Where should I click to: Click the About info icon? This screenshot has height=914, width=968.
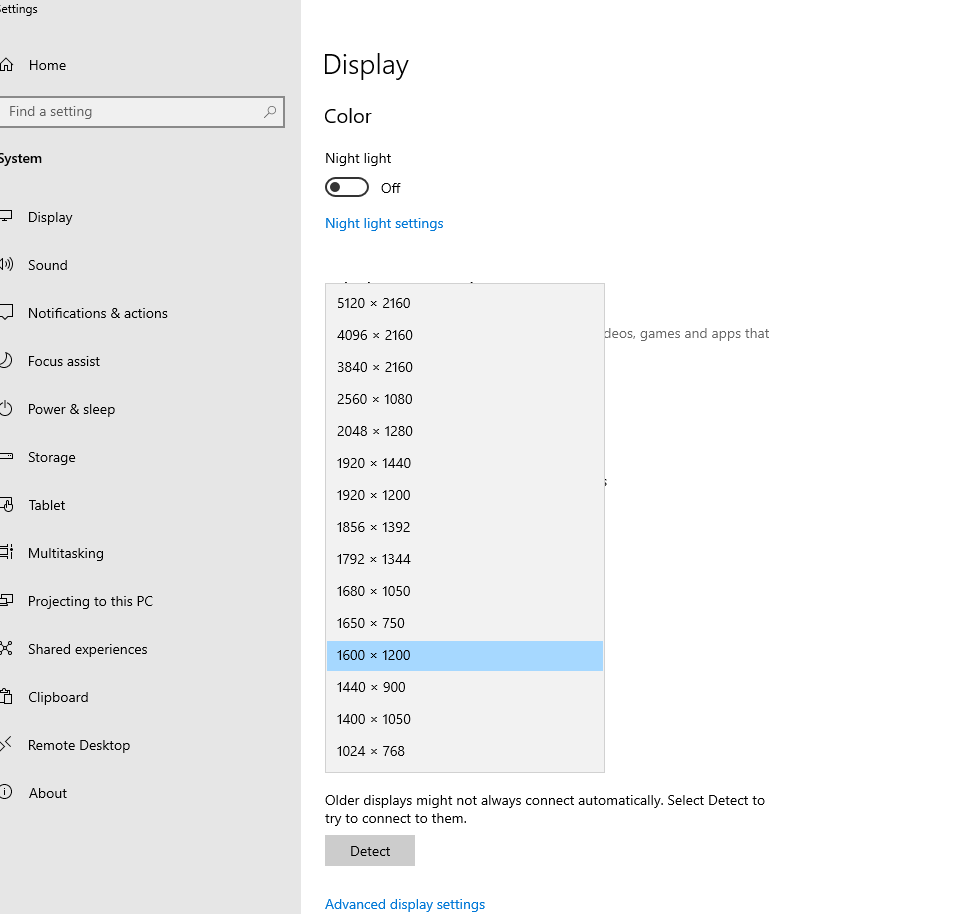click(x=6, y=792)
